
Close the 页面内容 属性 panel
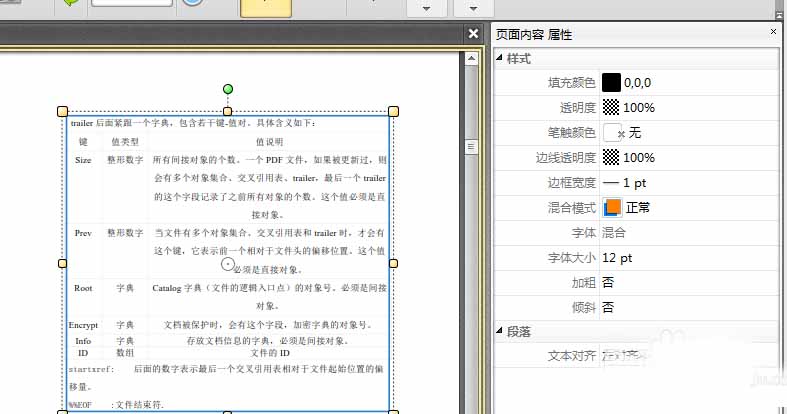click(773, 32)
